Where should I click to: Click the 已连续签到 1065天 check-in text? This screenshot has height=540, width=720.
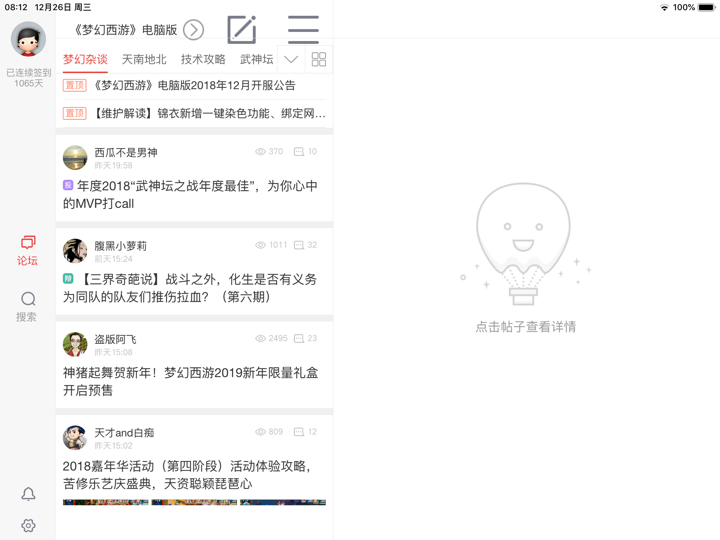pyautogui.click(x=28, y=78)
